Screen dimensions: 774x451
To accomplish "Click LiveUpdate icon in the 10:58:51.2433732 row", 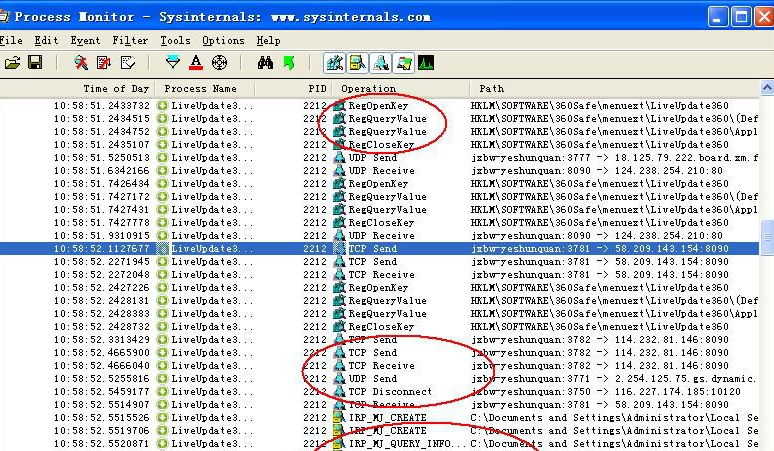I will [162, 106].
